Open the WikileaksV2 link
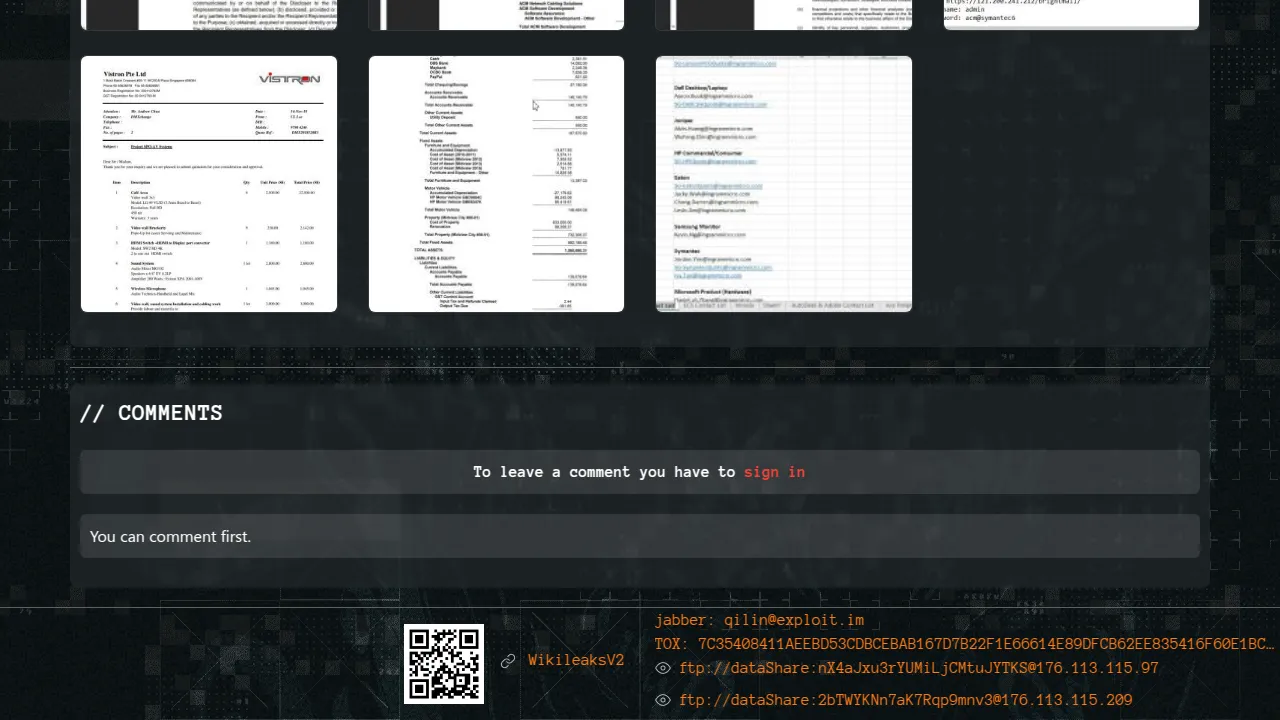 click(576, 661)
